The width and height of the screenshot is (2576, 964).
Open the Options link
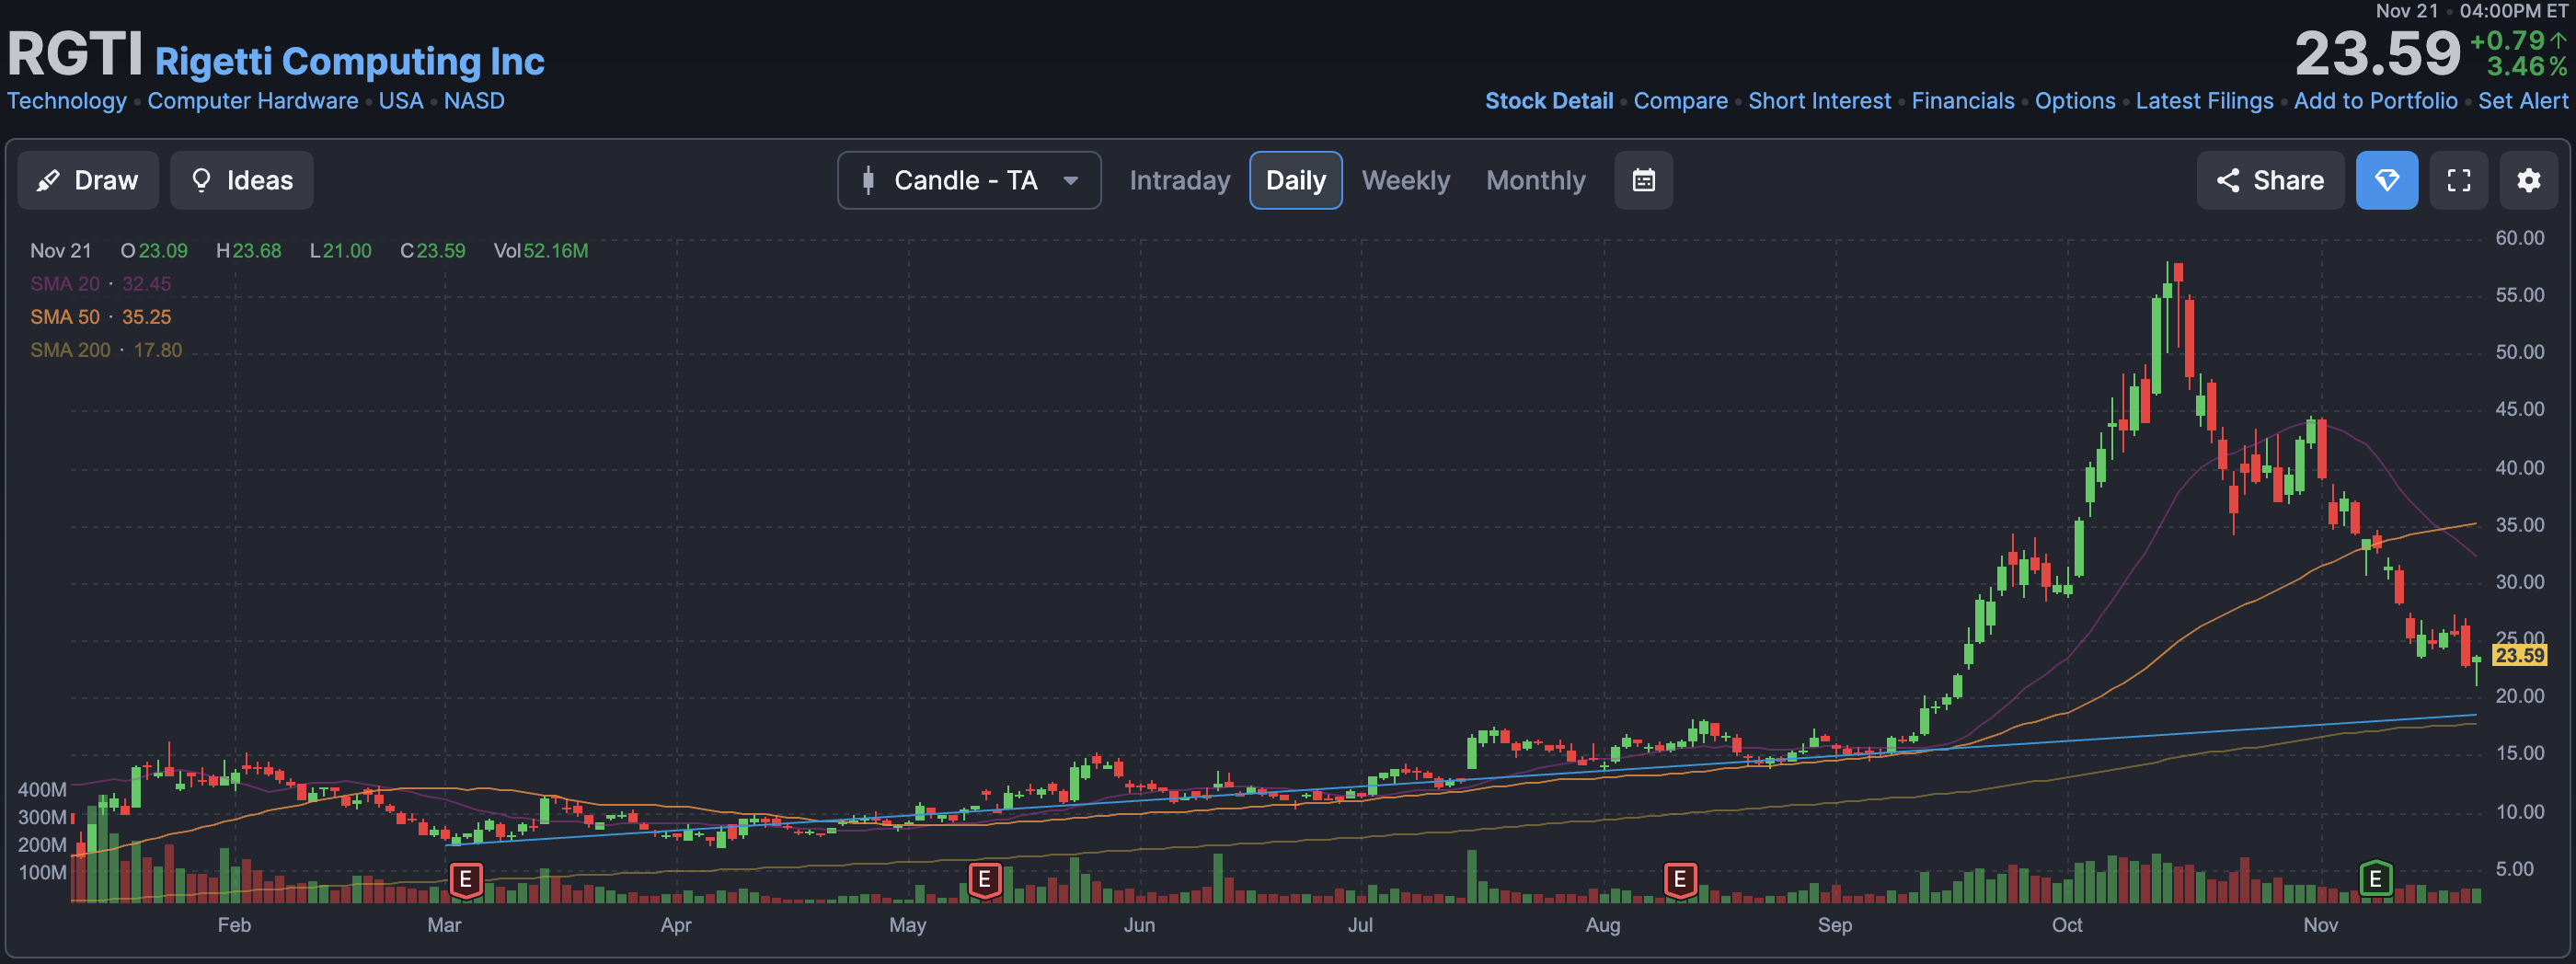tap(2074, 101)
